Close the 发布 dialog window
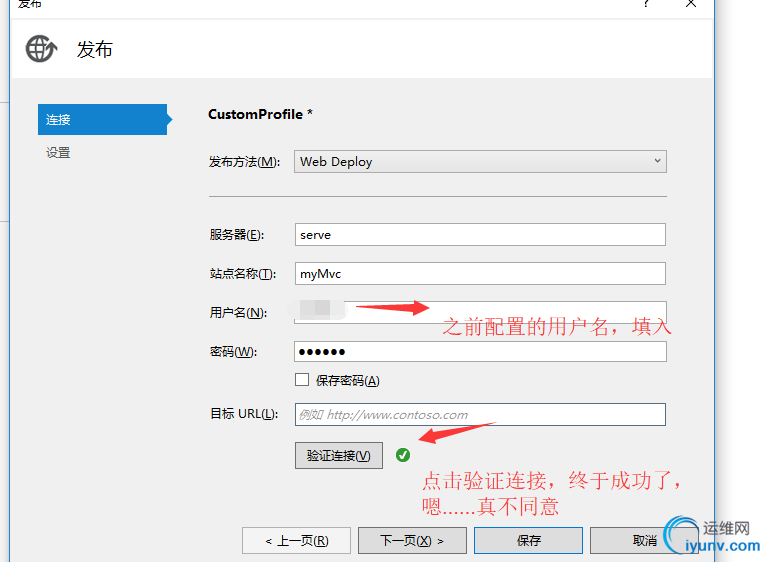The image size is (766, 562). click(x=691, y=3)
